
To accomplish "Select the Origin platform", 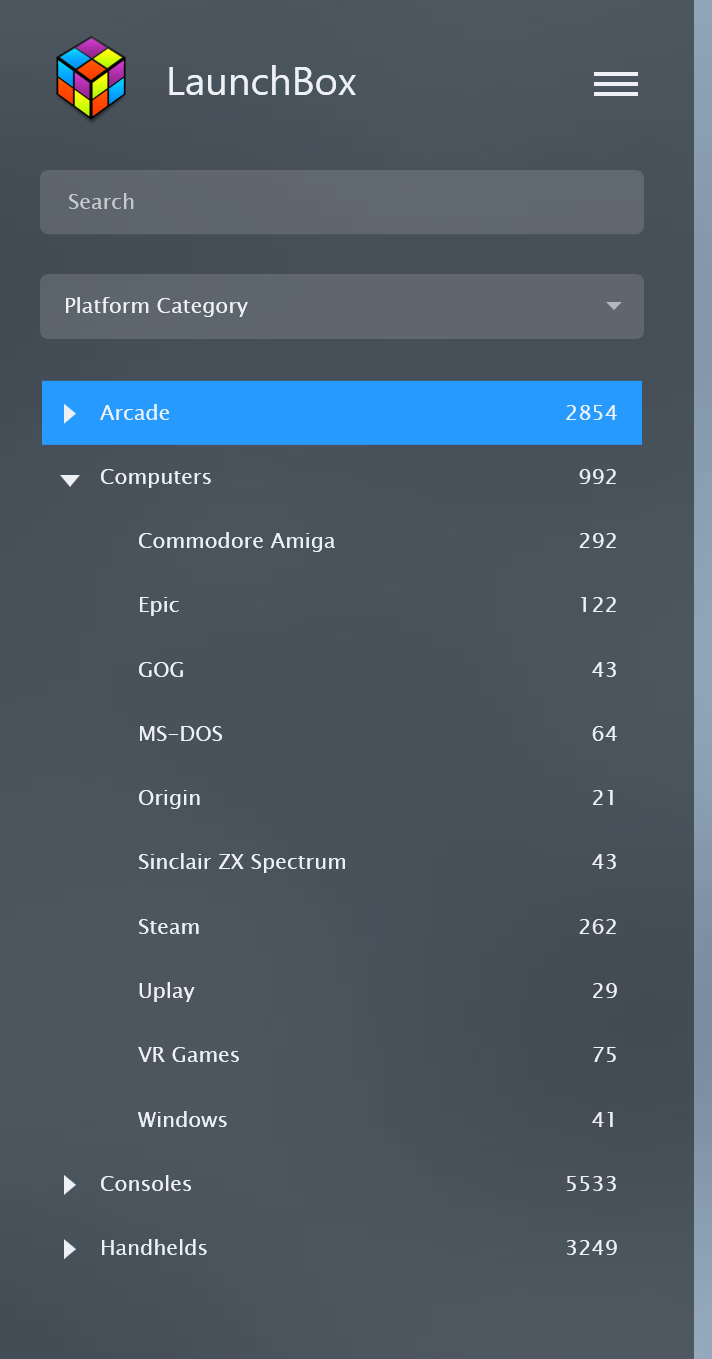I will (x=342, y=798).
